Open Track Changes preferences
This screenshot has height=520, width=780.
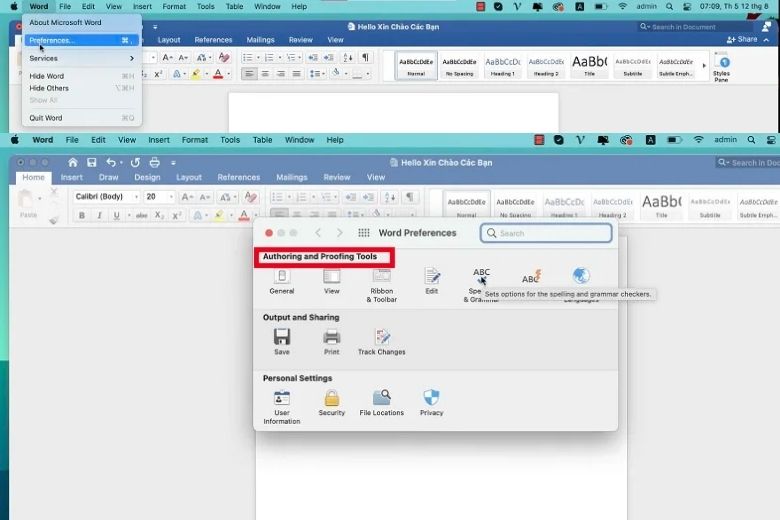tap(382, 342)
